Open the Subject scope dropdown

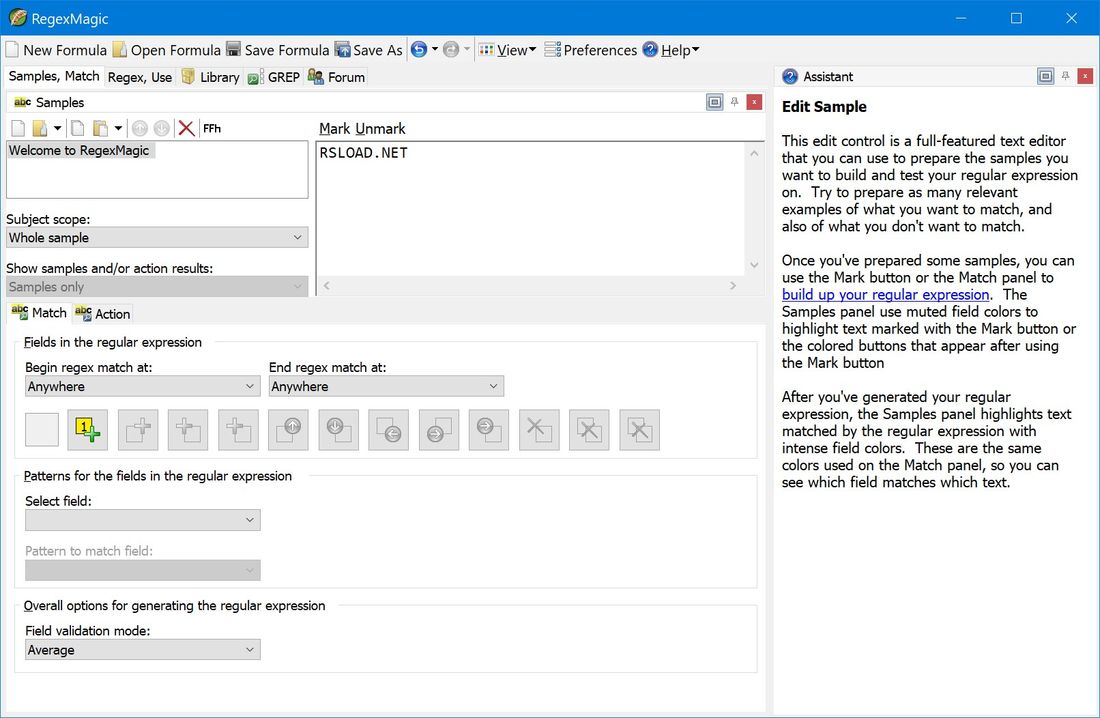point(297,237)
